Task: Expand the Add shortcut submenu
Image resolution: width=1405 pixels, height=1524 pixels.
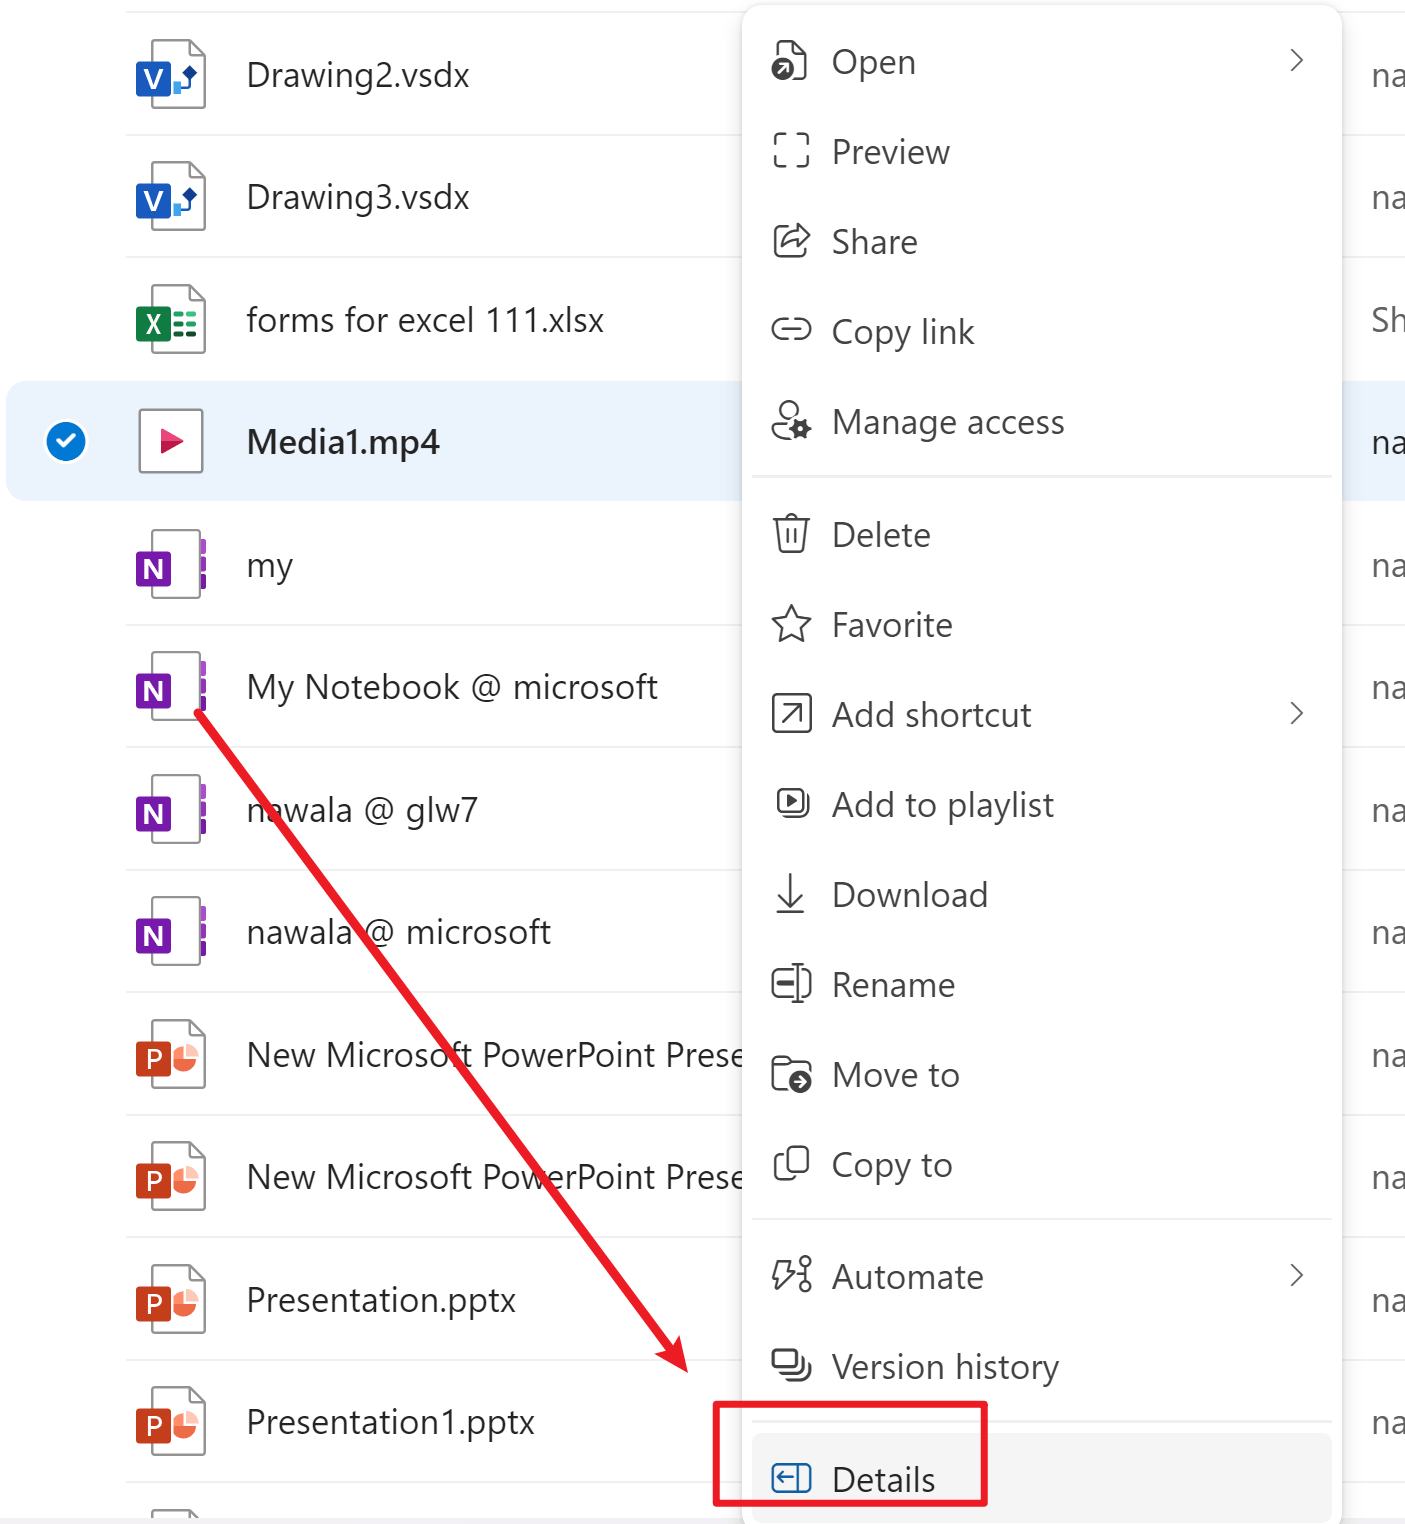Action: coord(1296,714)
